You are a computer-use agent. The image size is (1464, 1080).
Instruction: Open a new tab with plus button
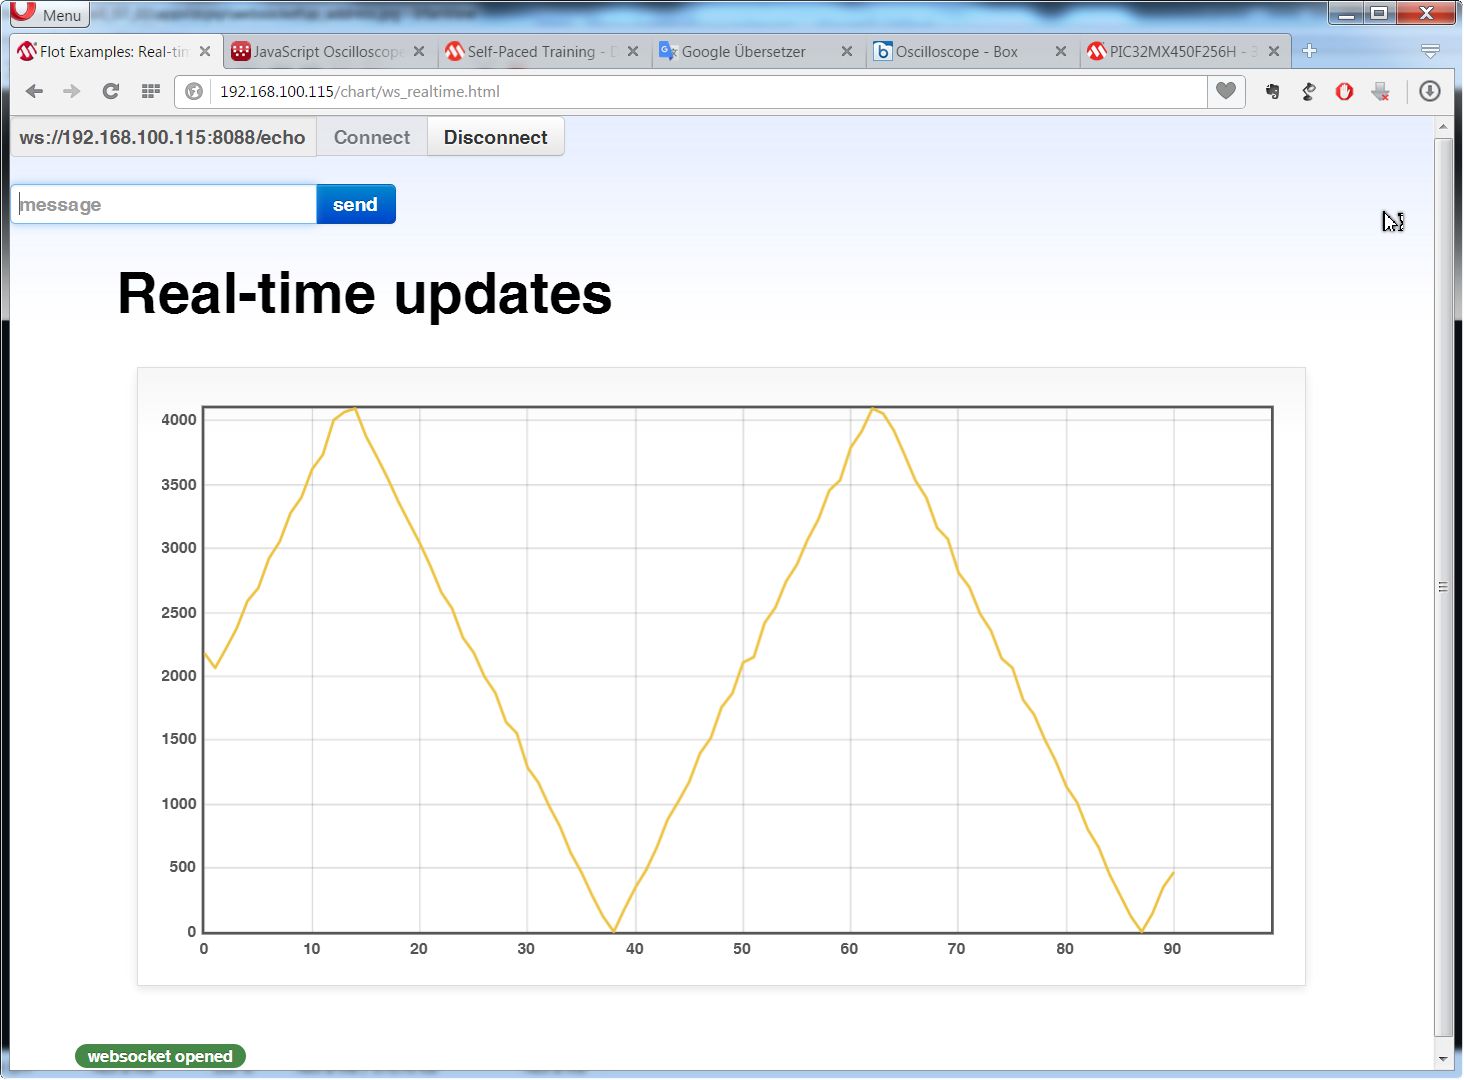1309,51
